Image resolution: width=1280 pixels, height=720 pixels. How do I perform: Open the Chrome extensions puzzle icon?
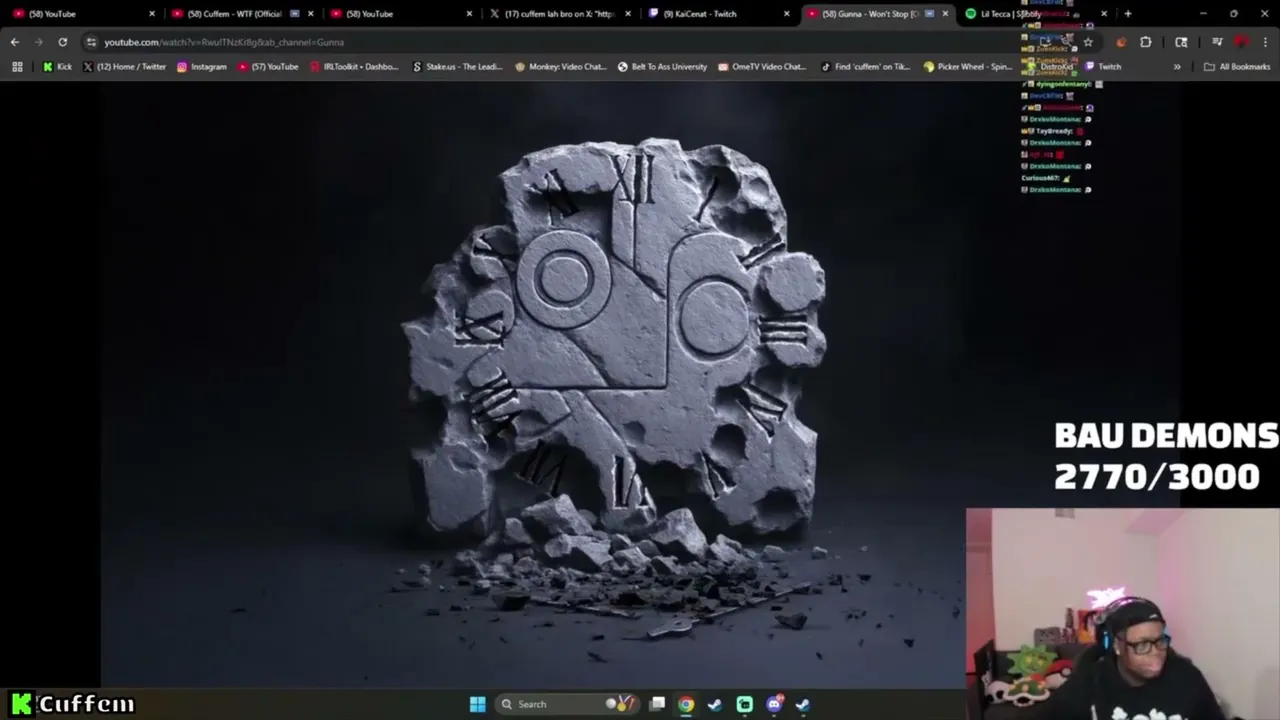[1145, 42]
